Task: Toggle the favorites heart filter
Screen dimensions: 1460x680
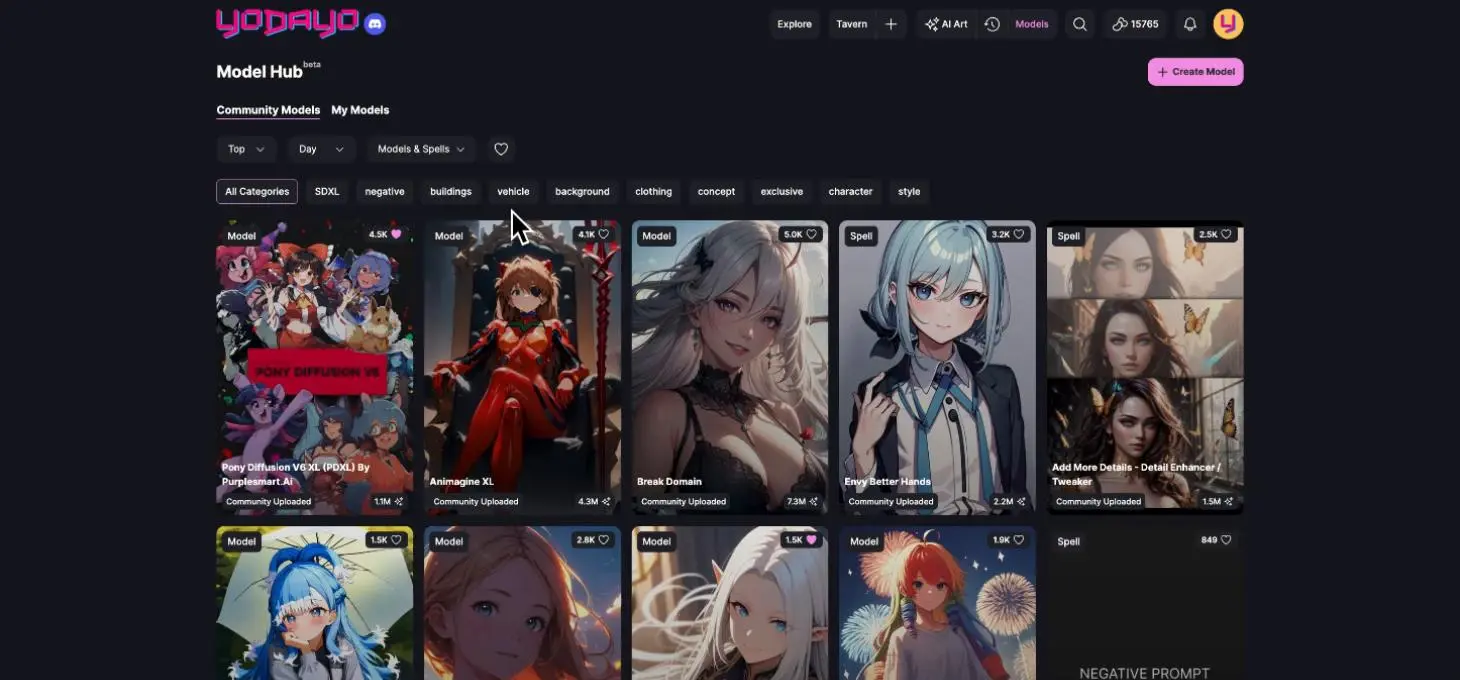Action: [x=501, y=149]
